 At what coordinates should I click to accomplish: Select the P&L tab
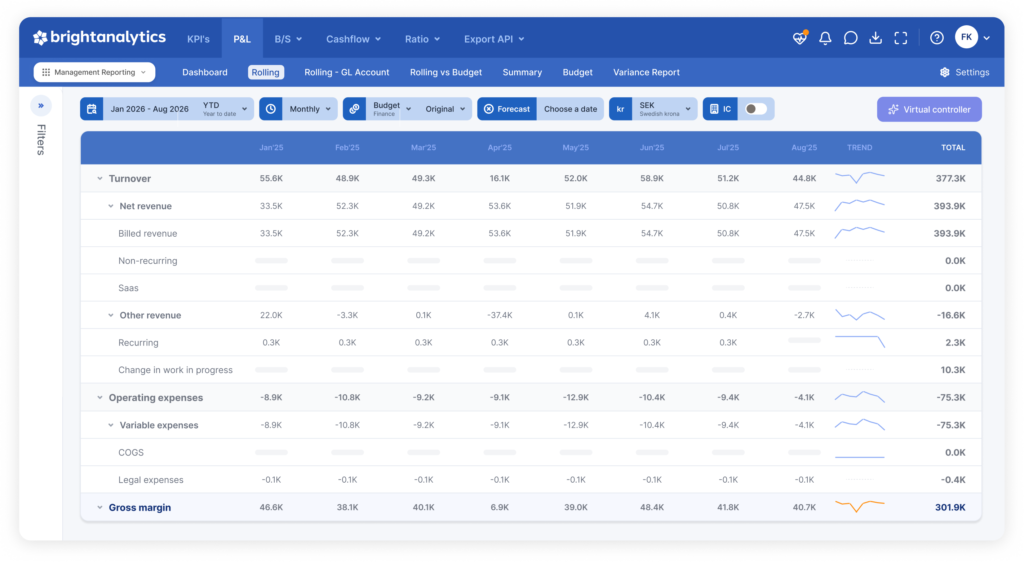(x=242, y=39)
